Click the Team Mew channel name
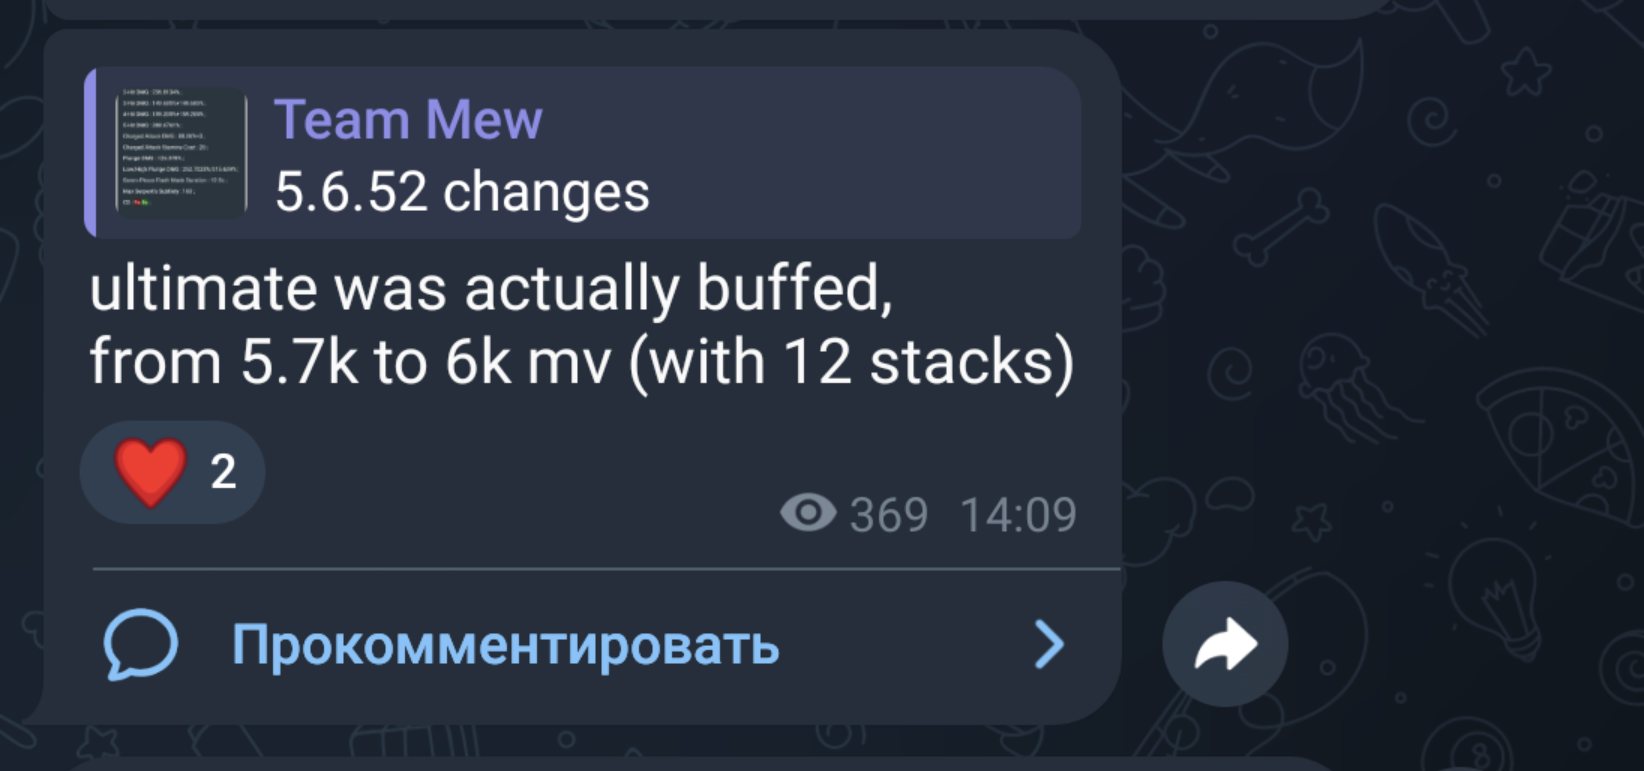Screen dimensions: 1644x771 coord(408,119)
